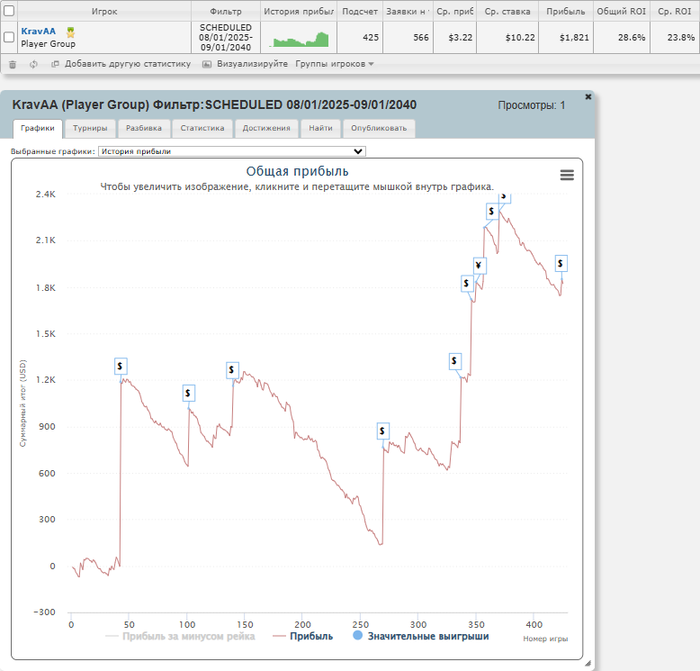
Task: Toggle Значительные выигрыши legend label
Action: point(428,636)
